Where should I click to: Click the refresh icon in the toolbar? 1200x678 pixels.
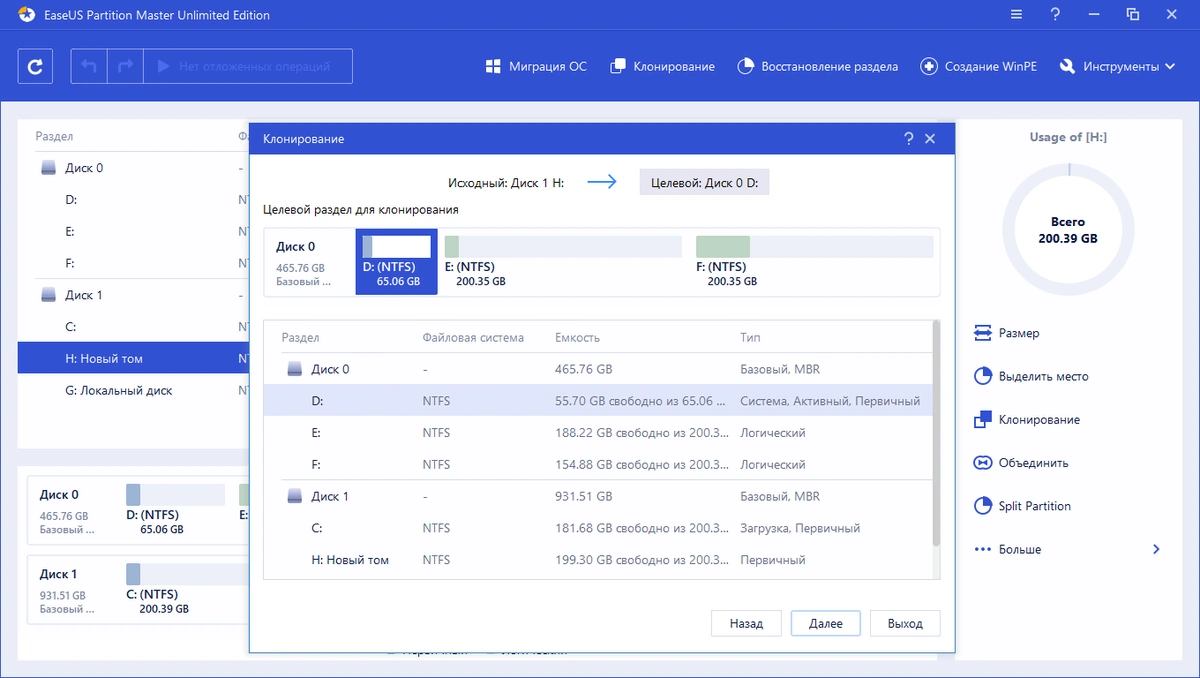(36, 66)
